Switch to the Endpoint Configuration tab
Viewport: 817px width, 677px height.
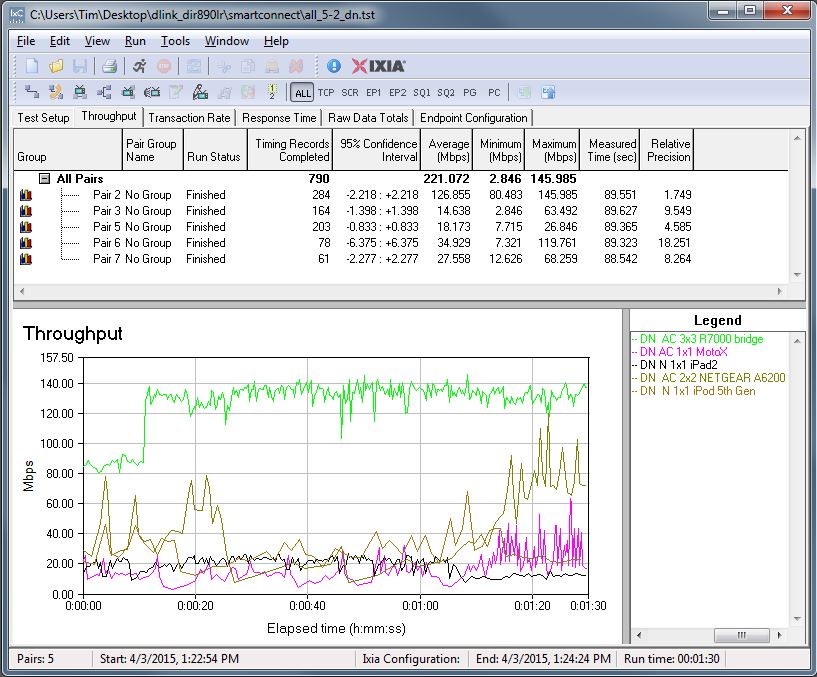[x=474, y=118]
